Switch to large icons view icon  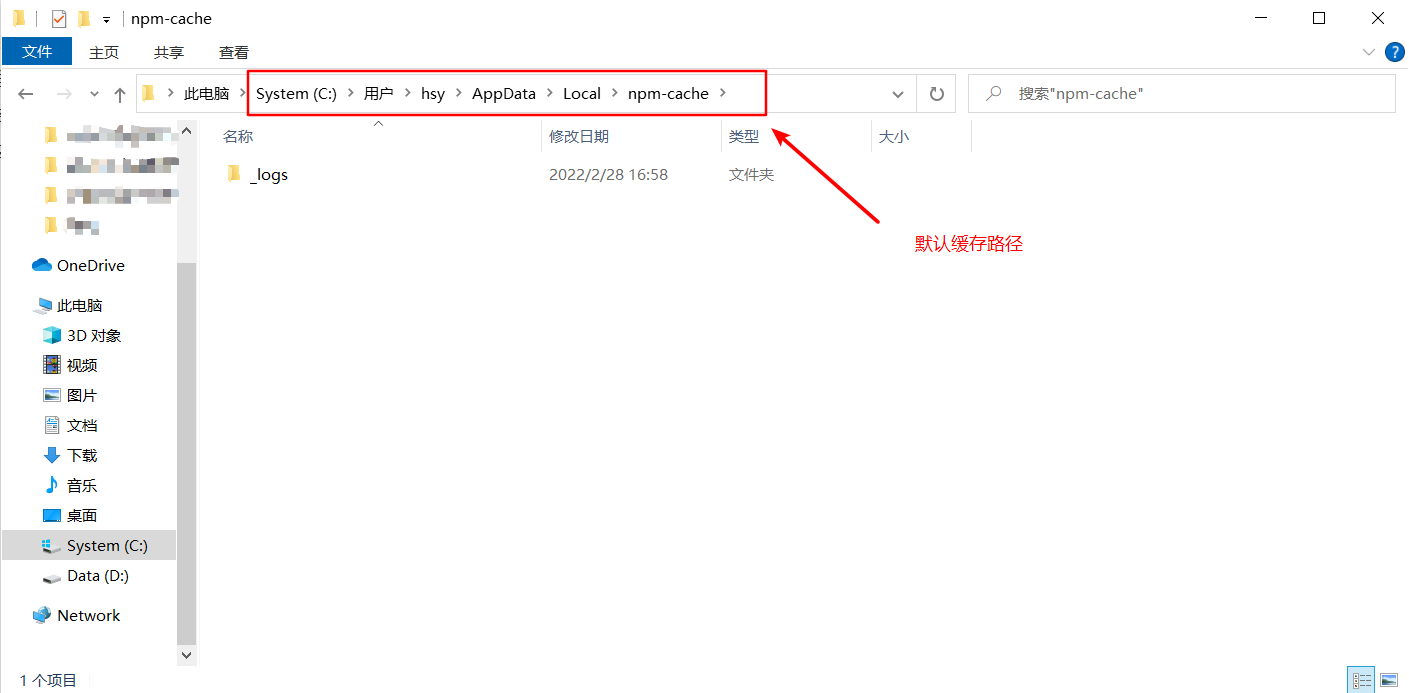(x=1388, y=680)
